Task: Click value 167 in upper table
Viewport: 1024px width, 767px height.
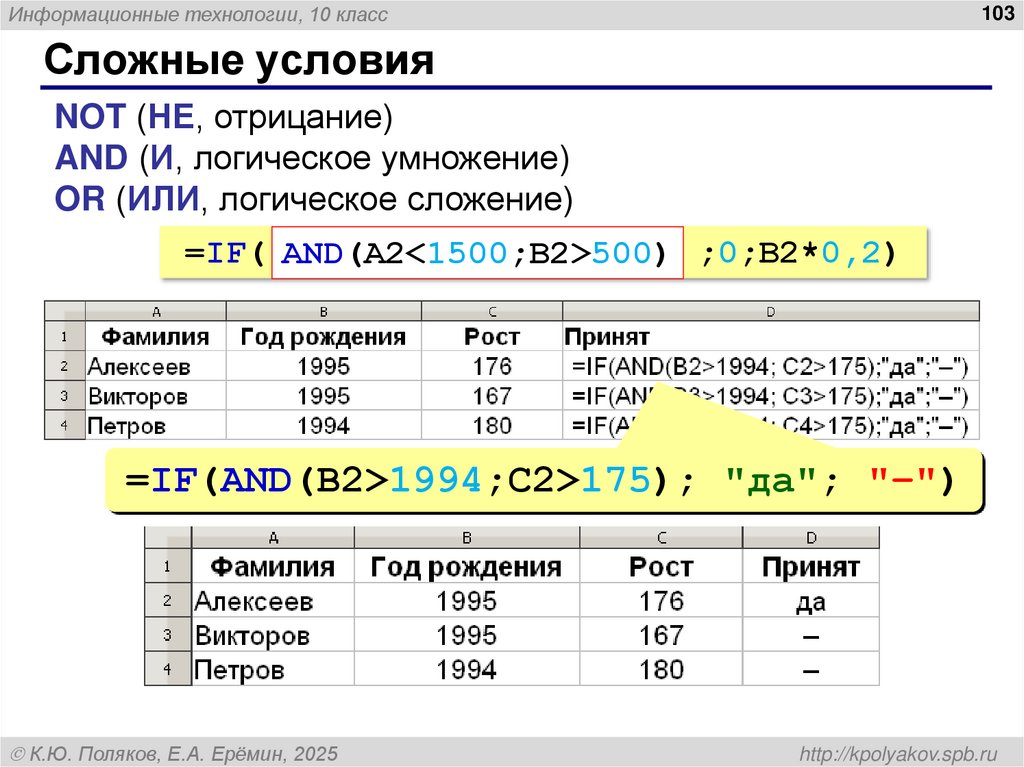Action: [492, 396]
